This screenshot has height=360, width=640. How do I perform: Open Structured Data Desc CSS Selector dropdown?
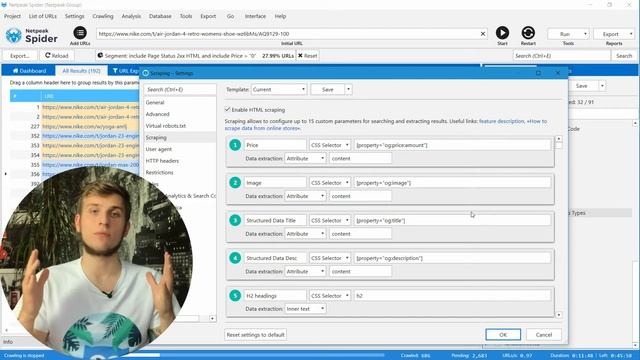pos(330,258)
